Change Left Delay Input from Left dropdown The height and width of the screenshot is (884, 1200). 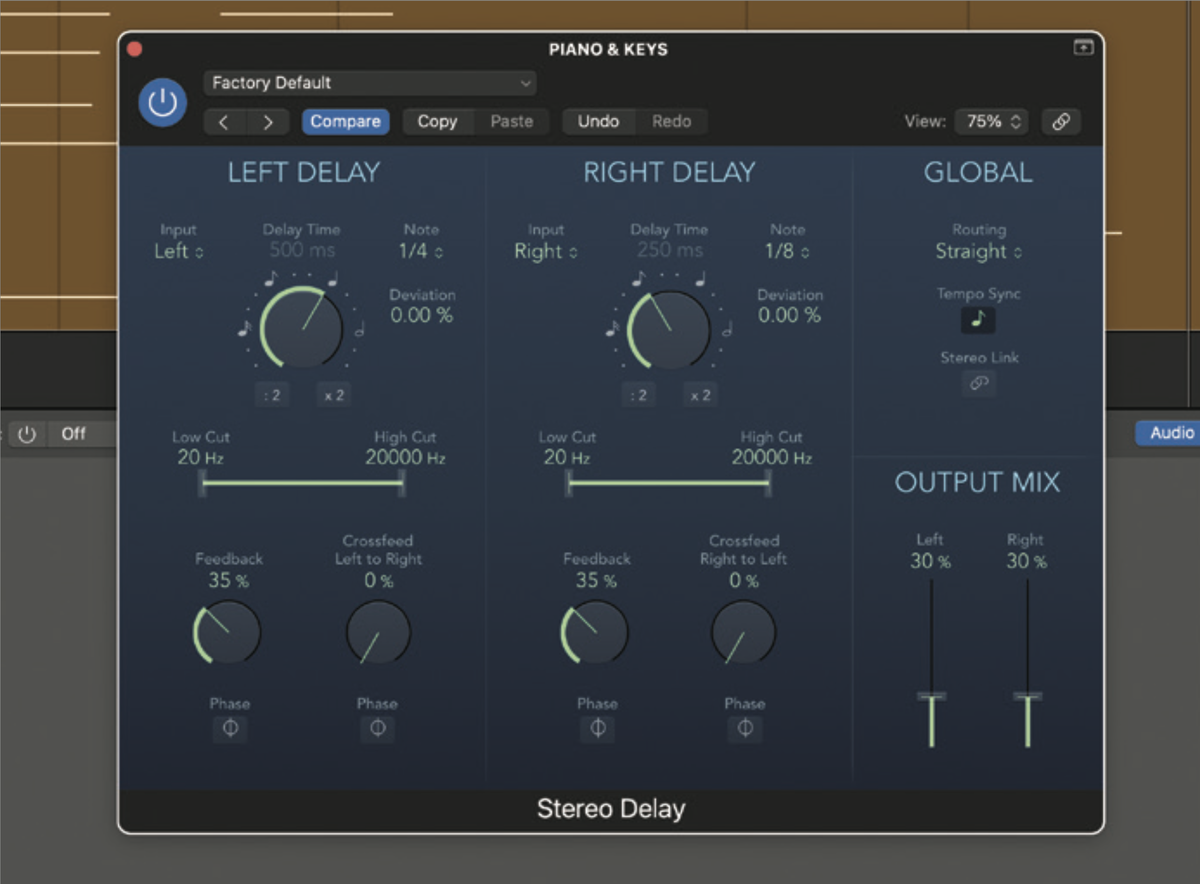pos(179,251)
